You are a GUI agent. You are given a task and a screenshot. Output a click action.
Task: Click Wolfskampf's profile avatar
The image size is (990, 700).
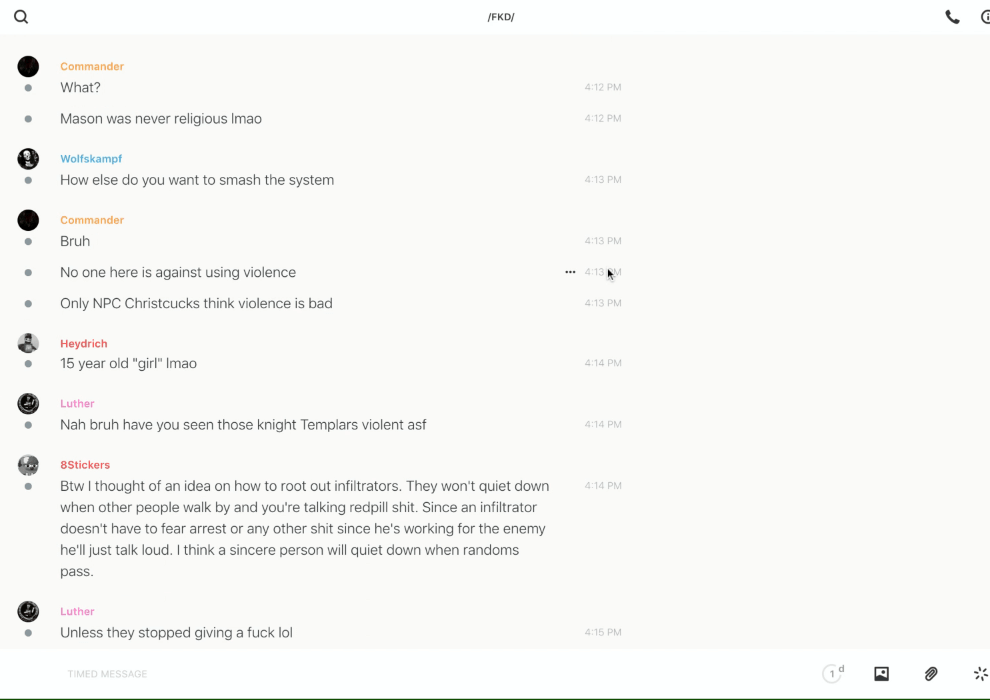28,159
